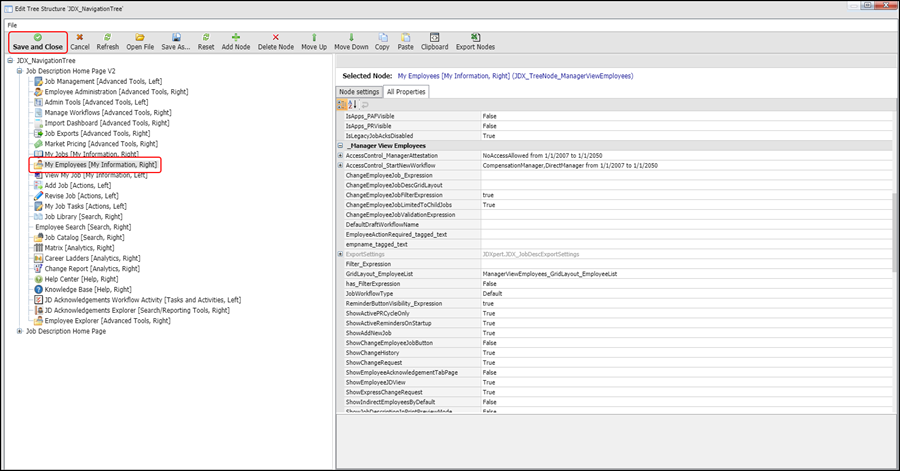Screen dimensions: 900x471
Task: Move the selected node up
Action: click(314, 41)
